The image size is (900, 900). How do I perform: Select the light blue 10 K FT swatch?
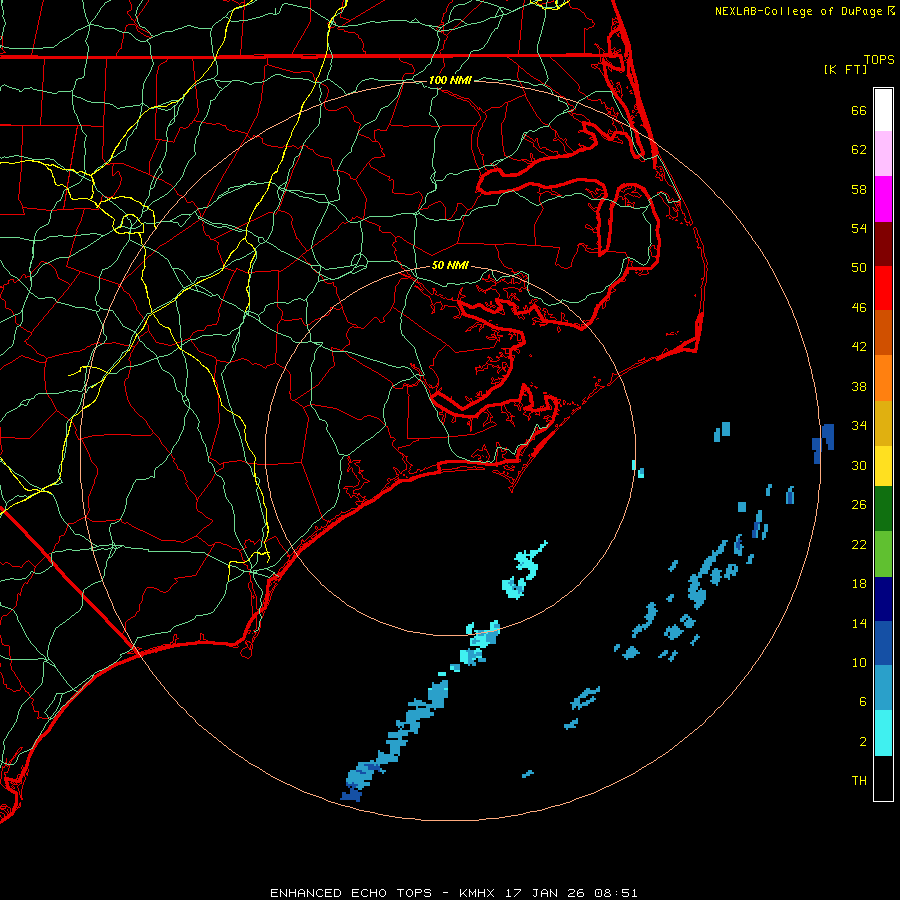click(883, 688)
